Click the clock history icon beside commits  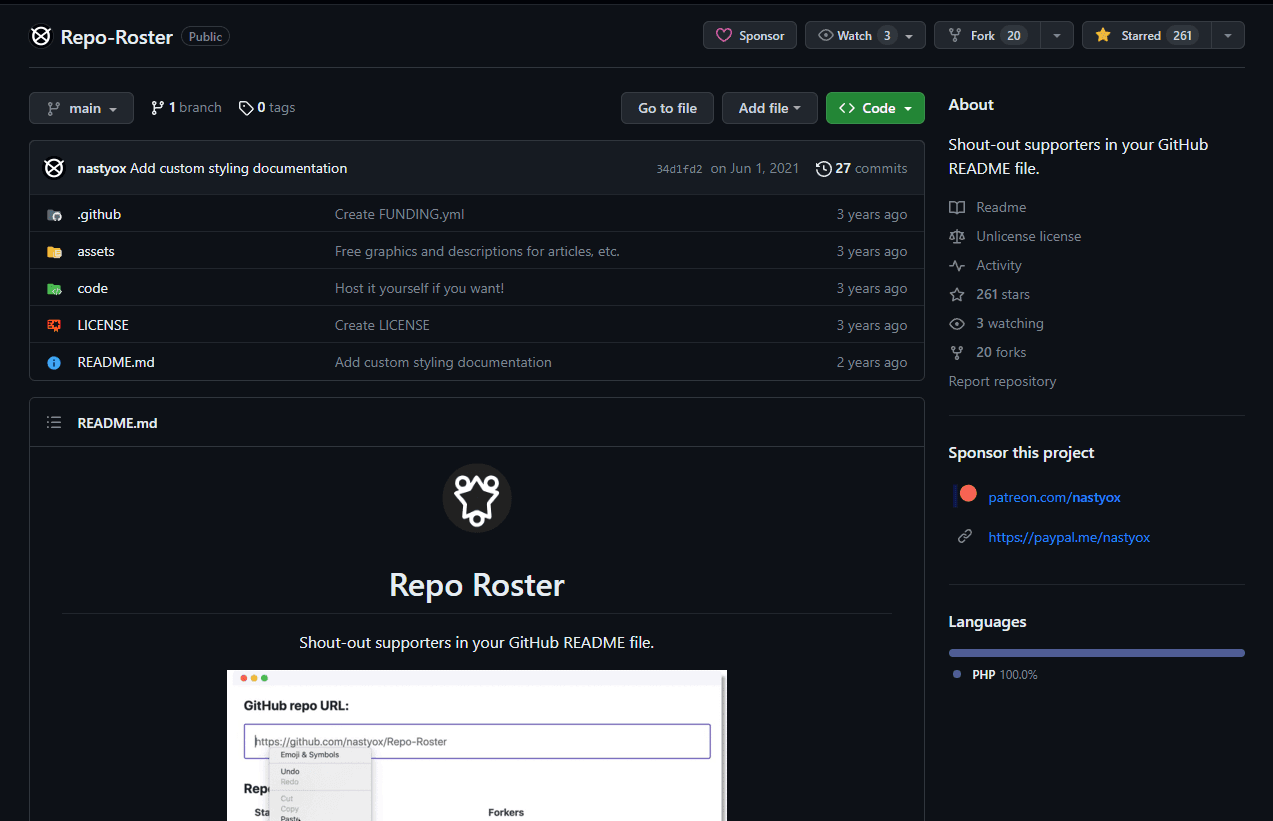(x=824, y=168)
